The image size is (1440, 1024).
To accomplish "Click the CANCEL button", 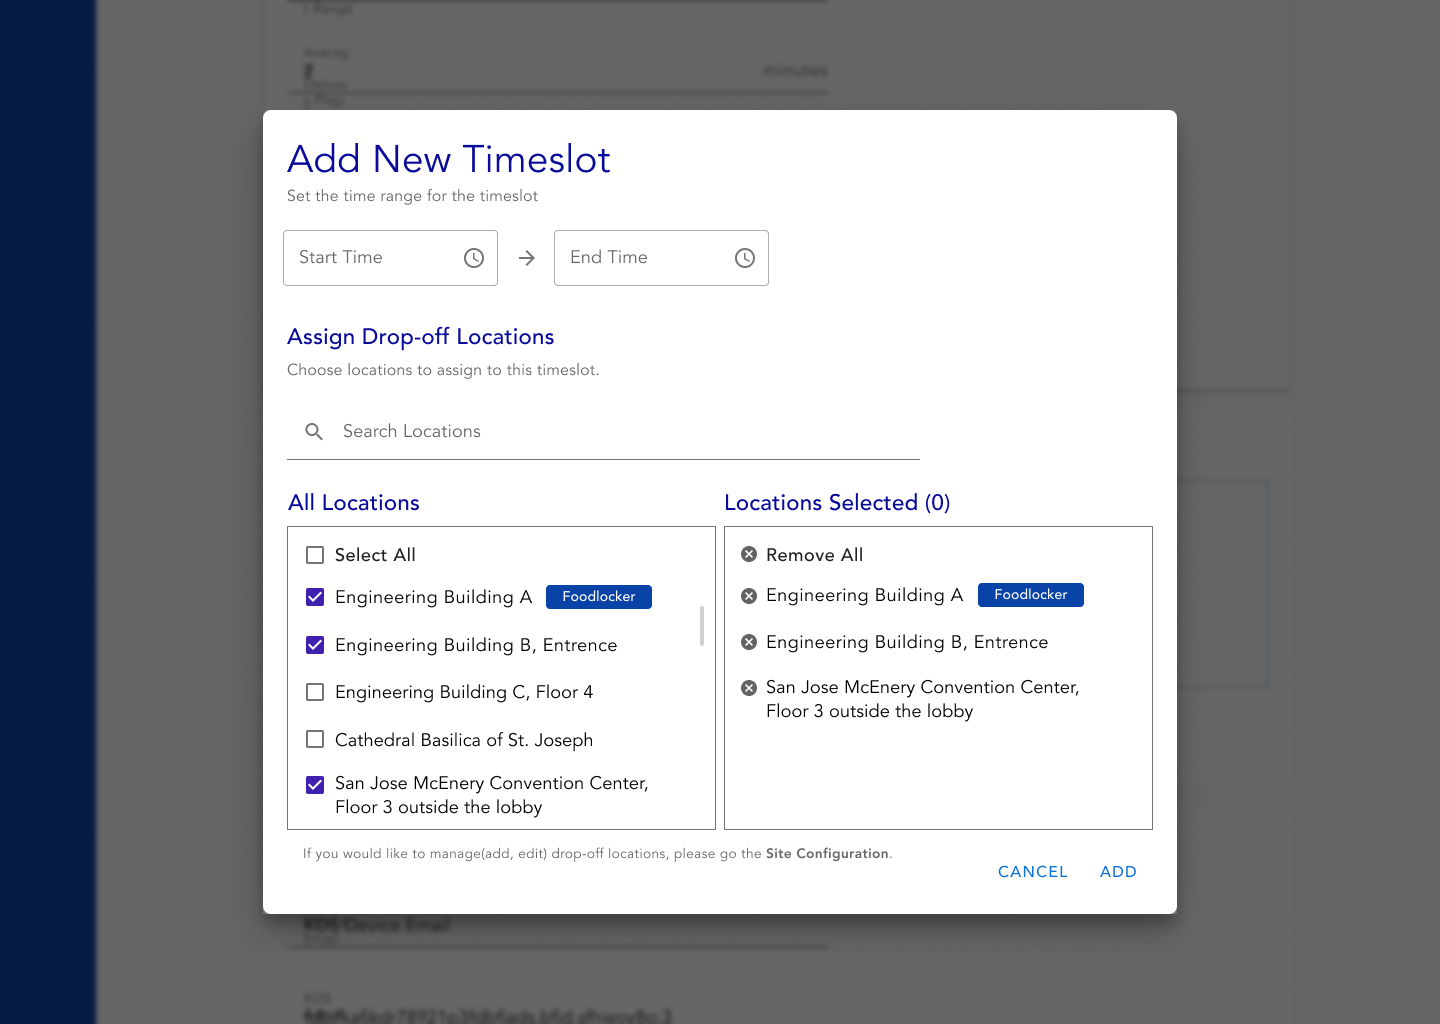I will coord(1033,872).
